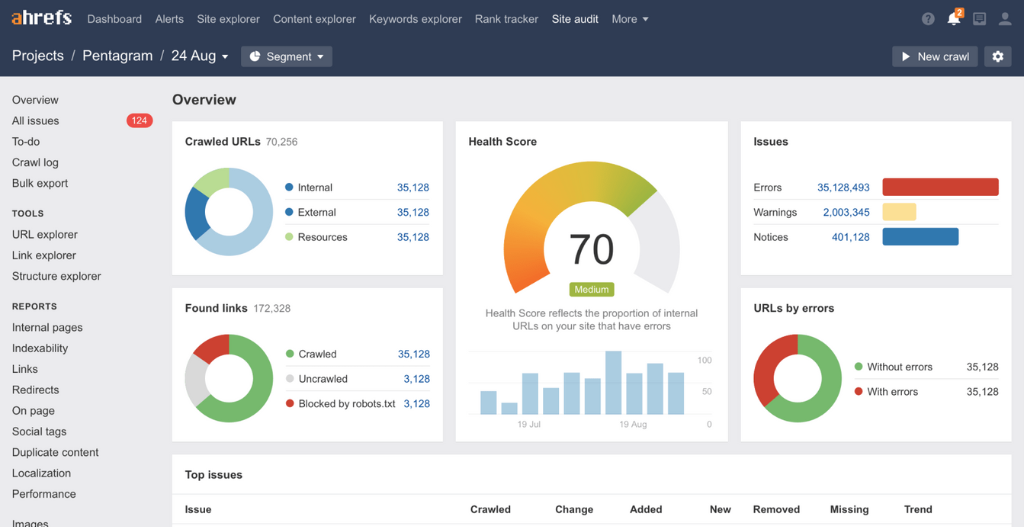
Task: Open the Errors count 35,128,493 link
Action: (x=843, y=187)
